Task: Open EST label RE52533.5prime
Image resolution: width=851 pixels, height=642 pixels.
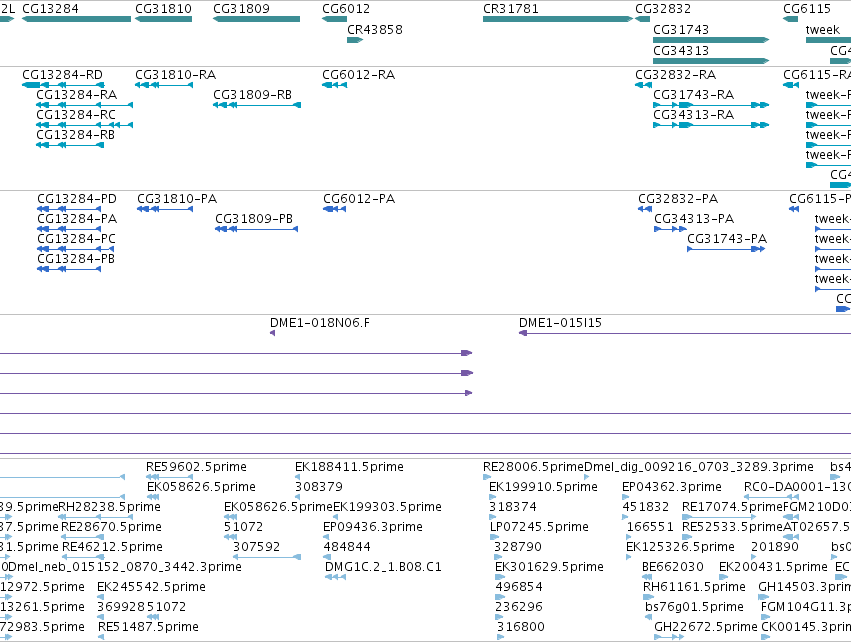Action: pos(732,527)
